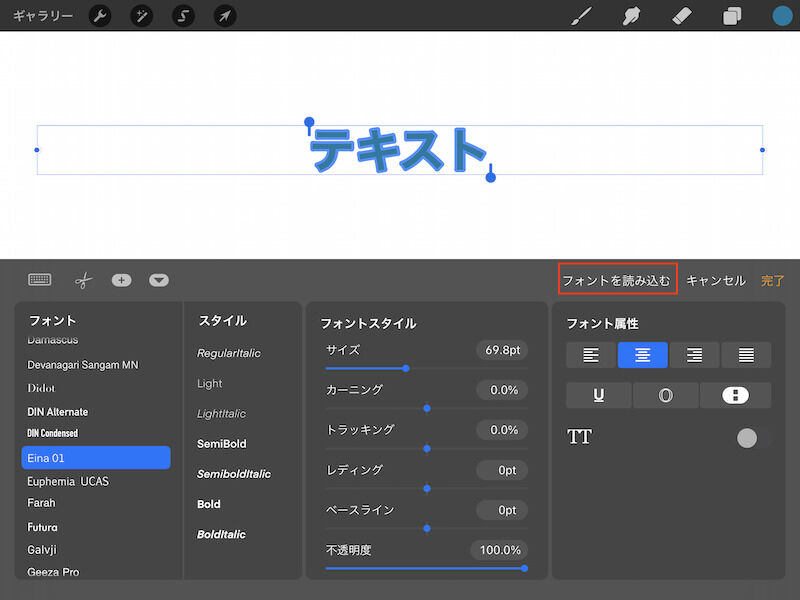Align text right
This screenshot has height=600, width=800.
click(694, 355)
